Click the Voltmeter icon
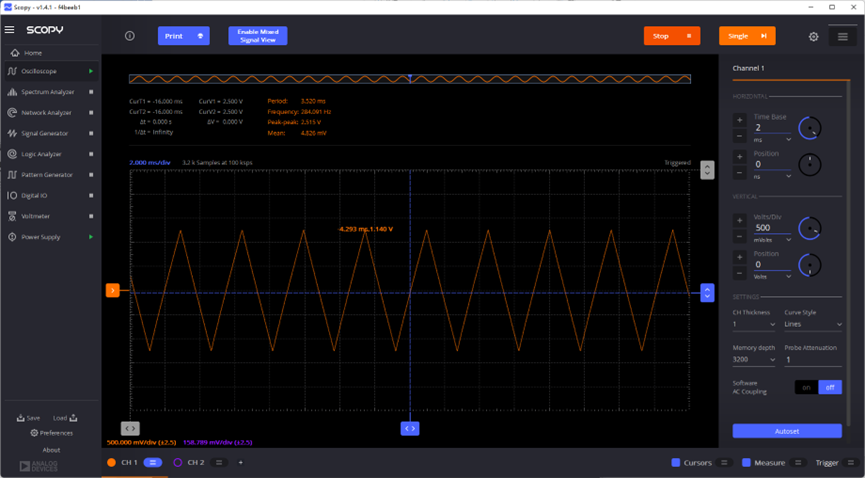This screenshot has width=865, height=478. tap(12, 216)
